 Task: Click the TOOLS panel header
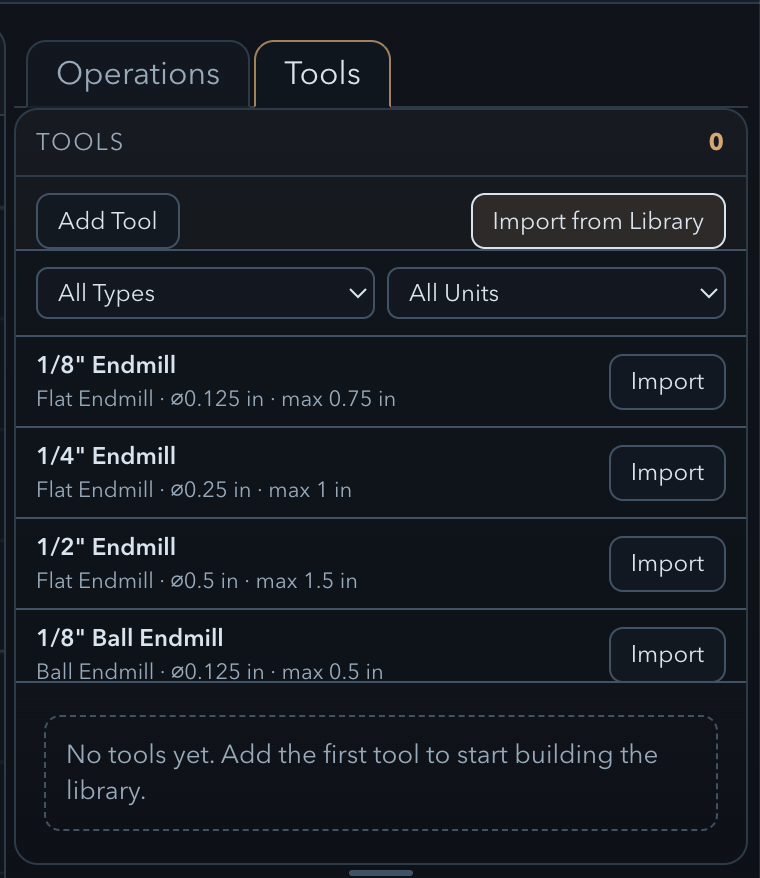coord(80,142)
